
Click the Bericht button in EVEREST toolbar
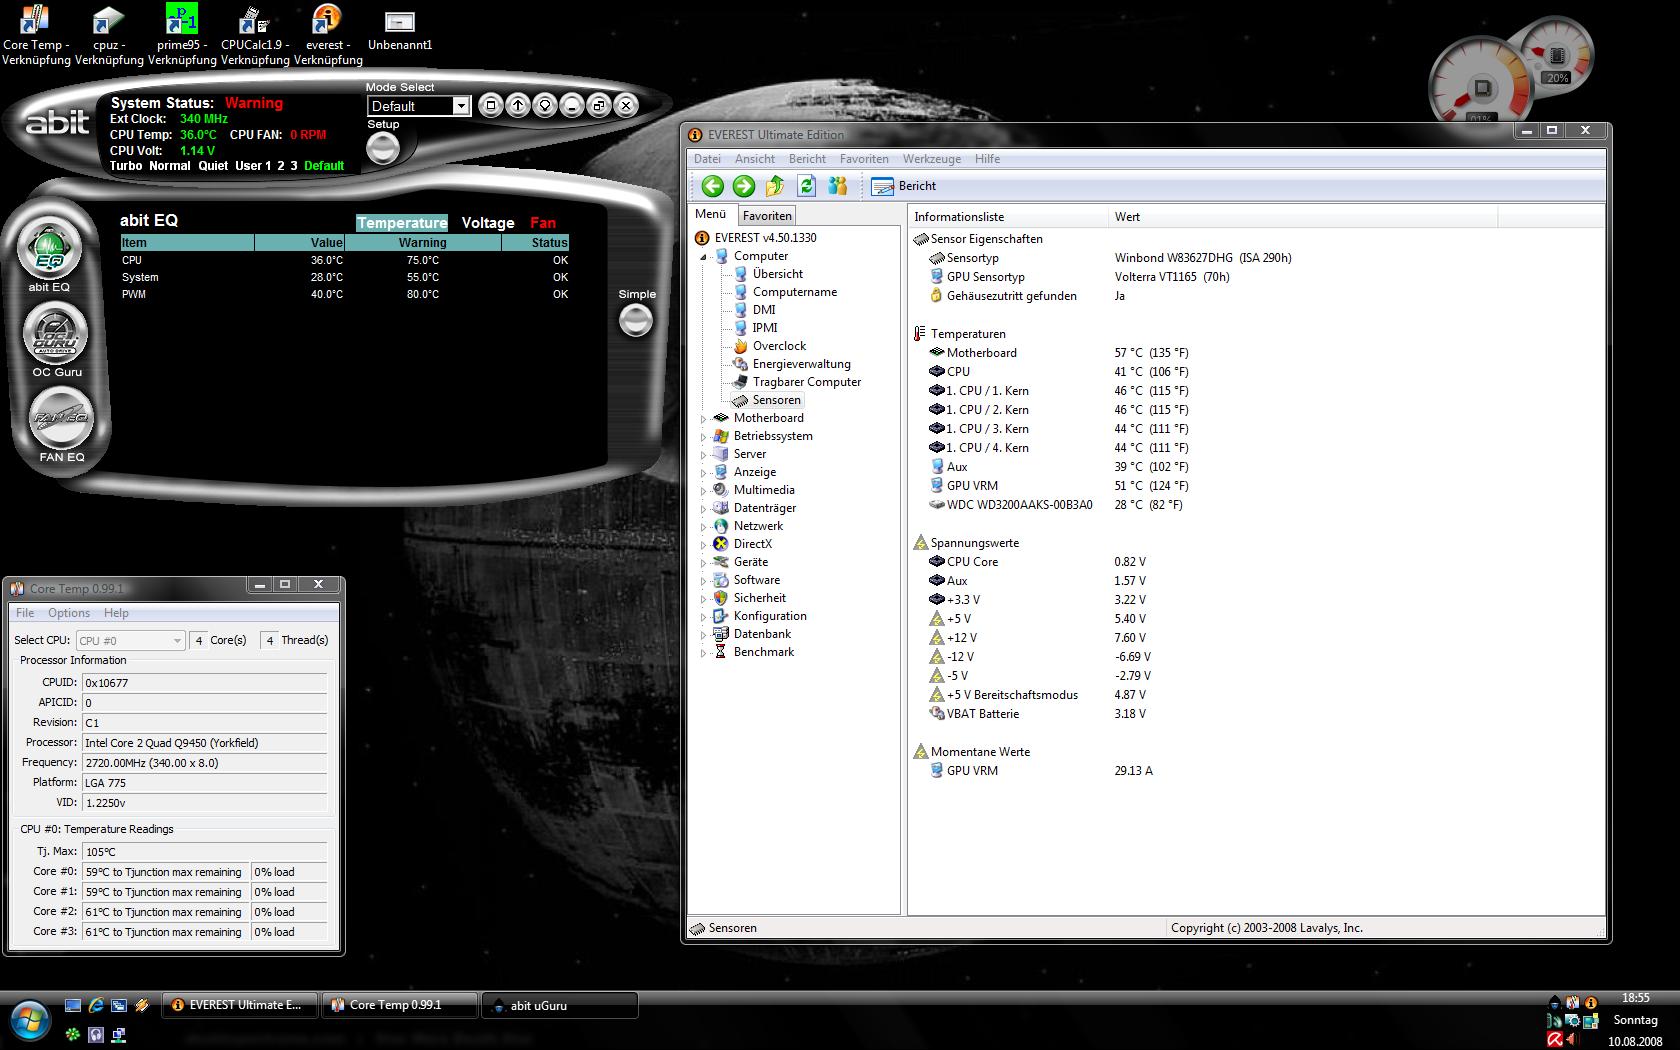pyautogui.click(x=904, y=186)
